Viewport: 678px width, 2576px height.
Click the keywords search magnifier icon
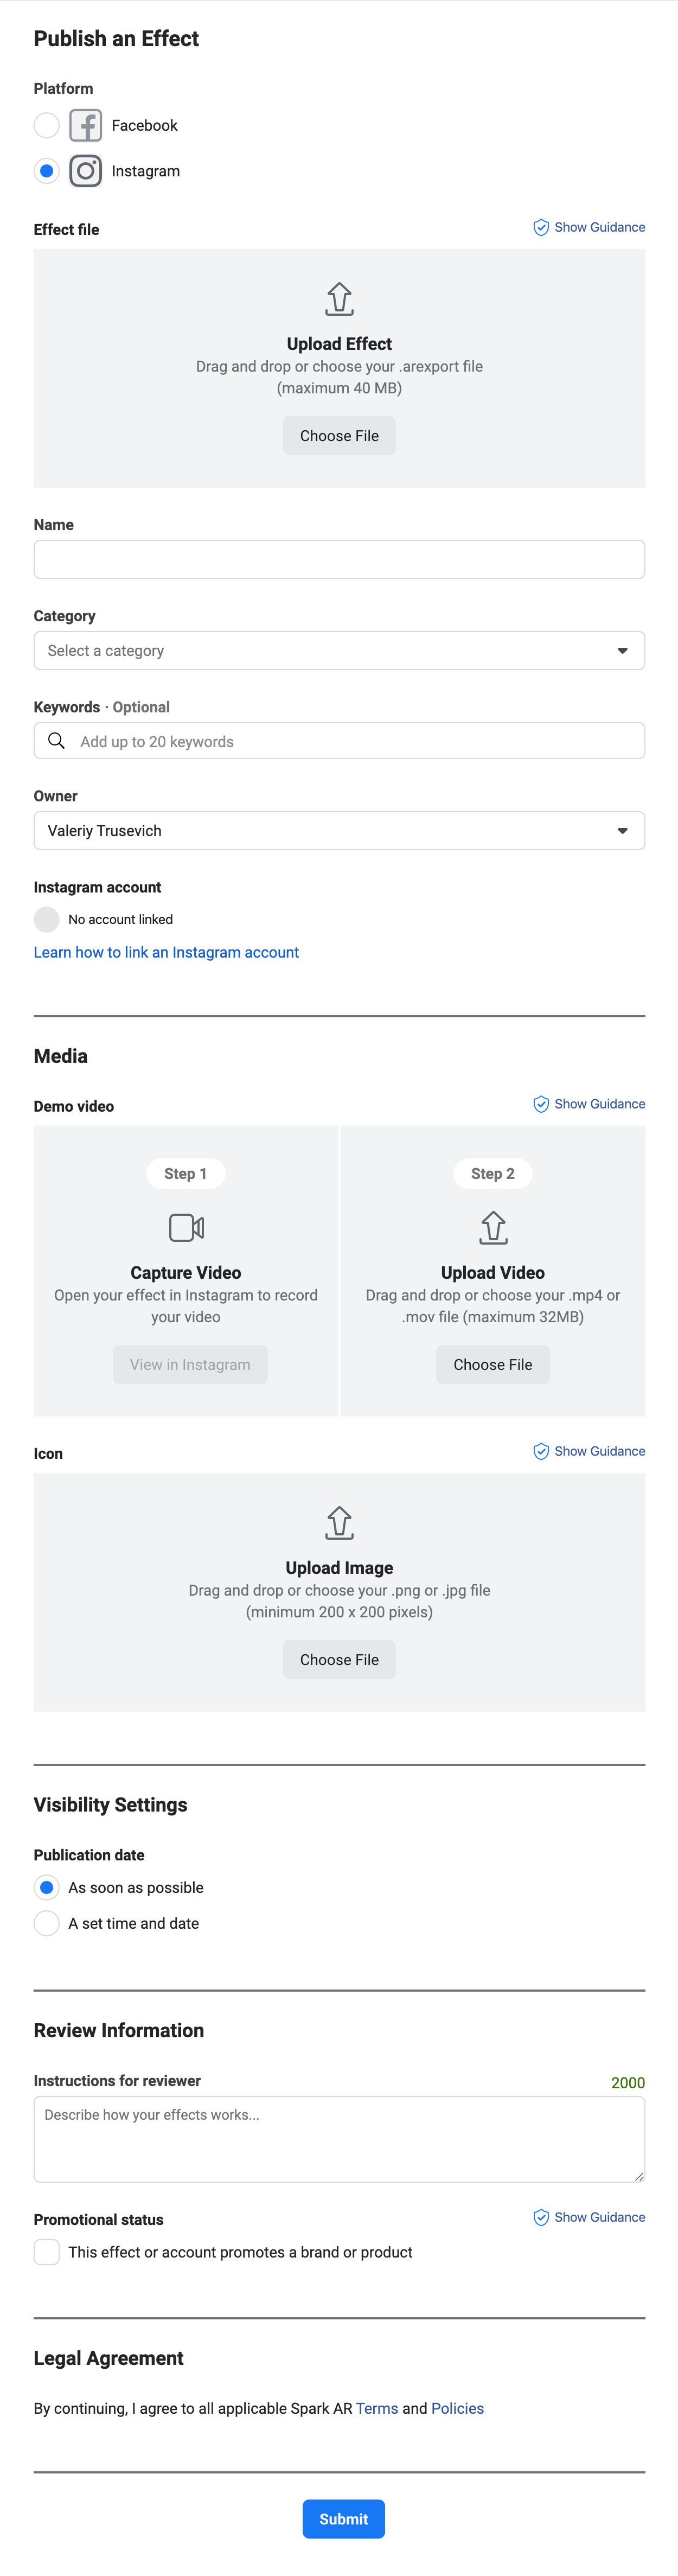[57, 741]
